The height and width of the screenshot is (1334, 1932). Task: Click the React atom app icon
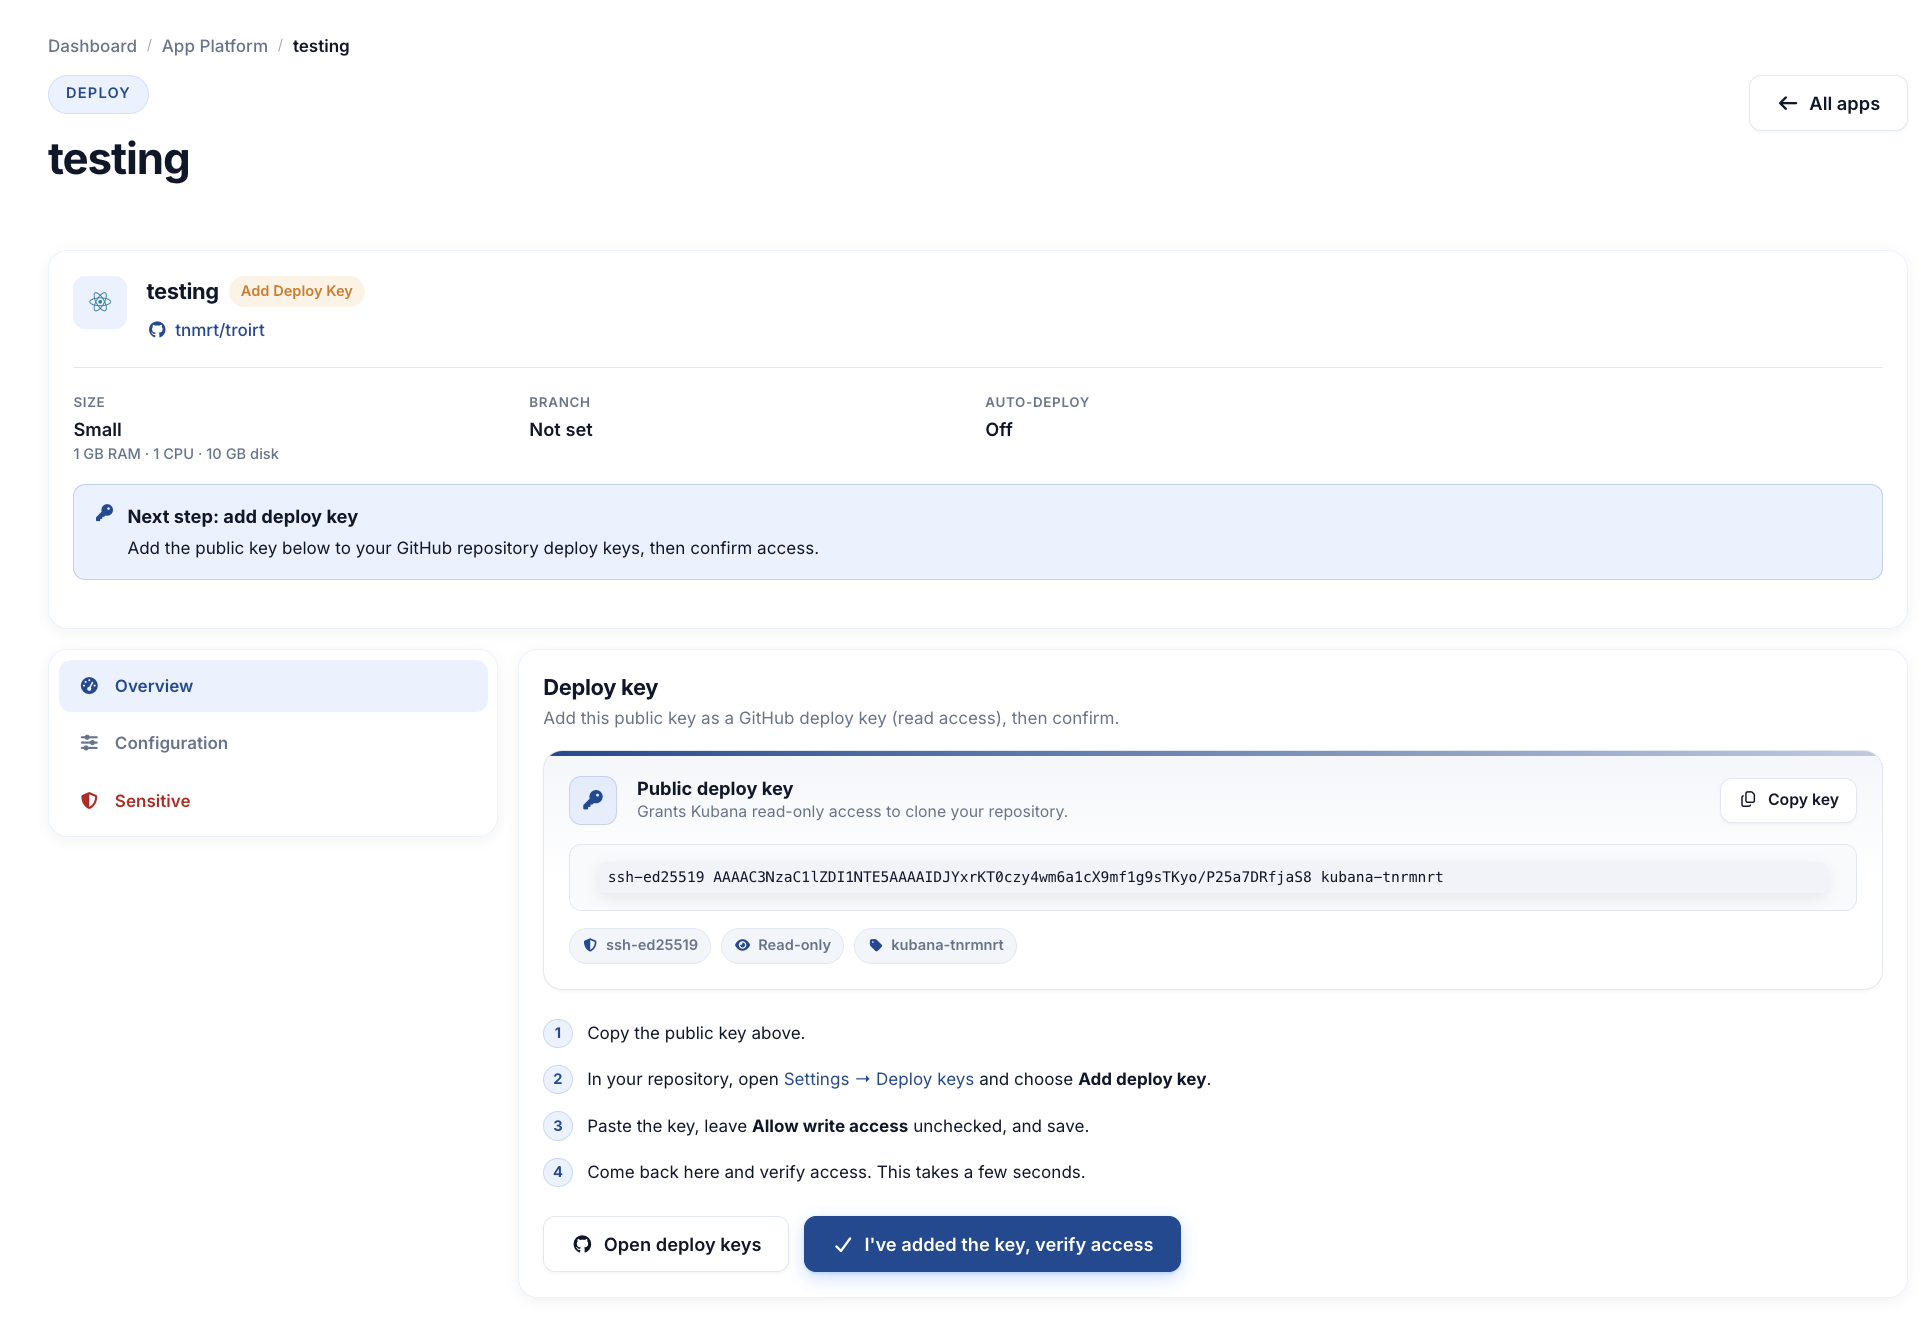point(100,302)
